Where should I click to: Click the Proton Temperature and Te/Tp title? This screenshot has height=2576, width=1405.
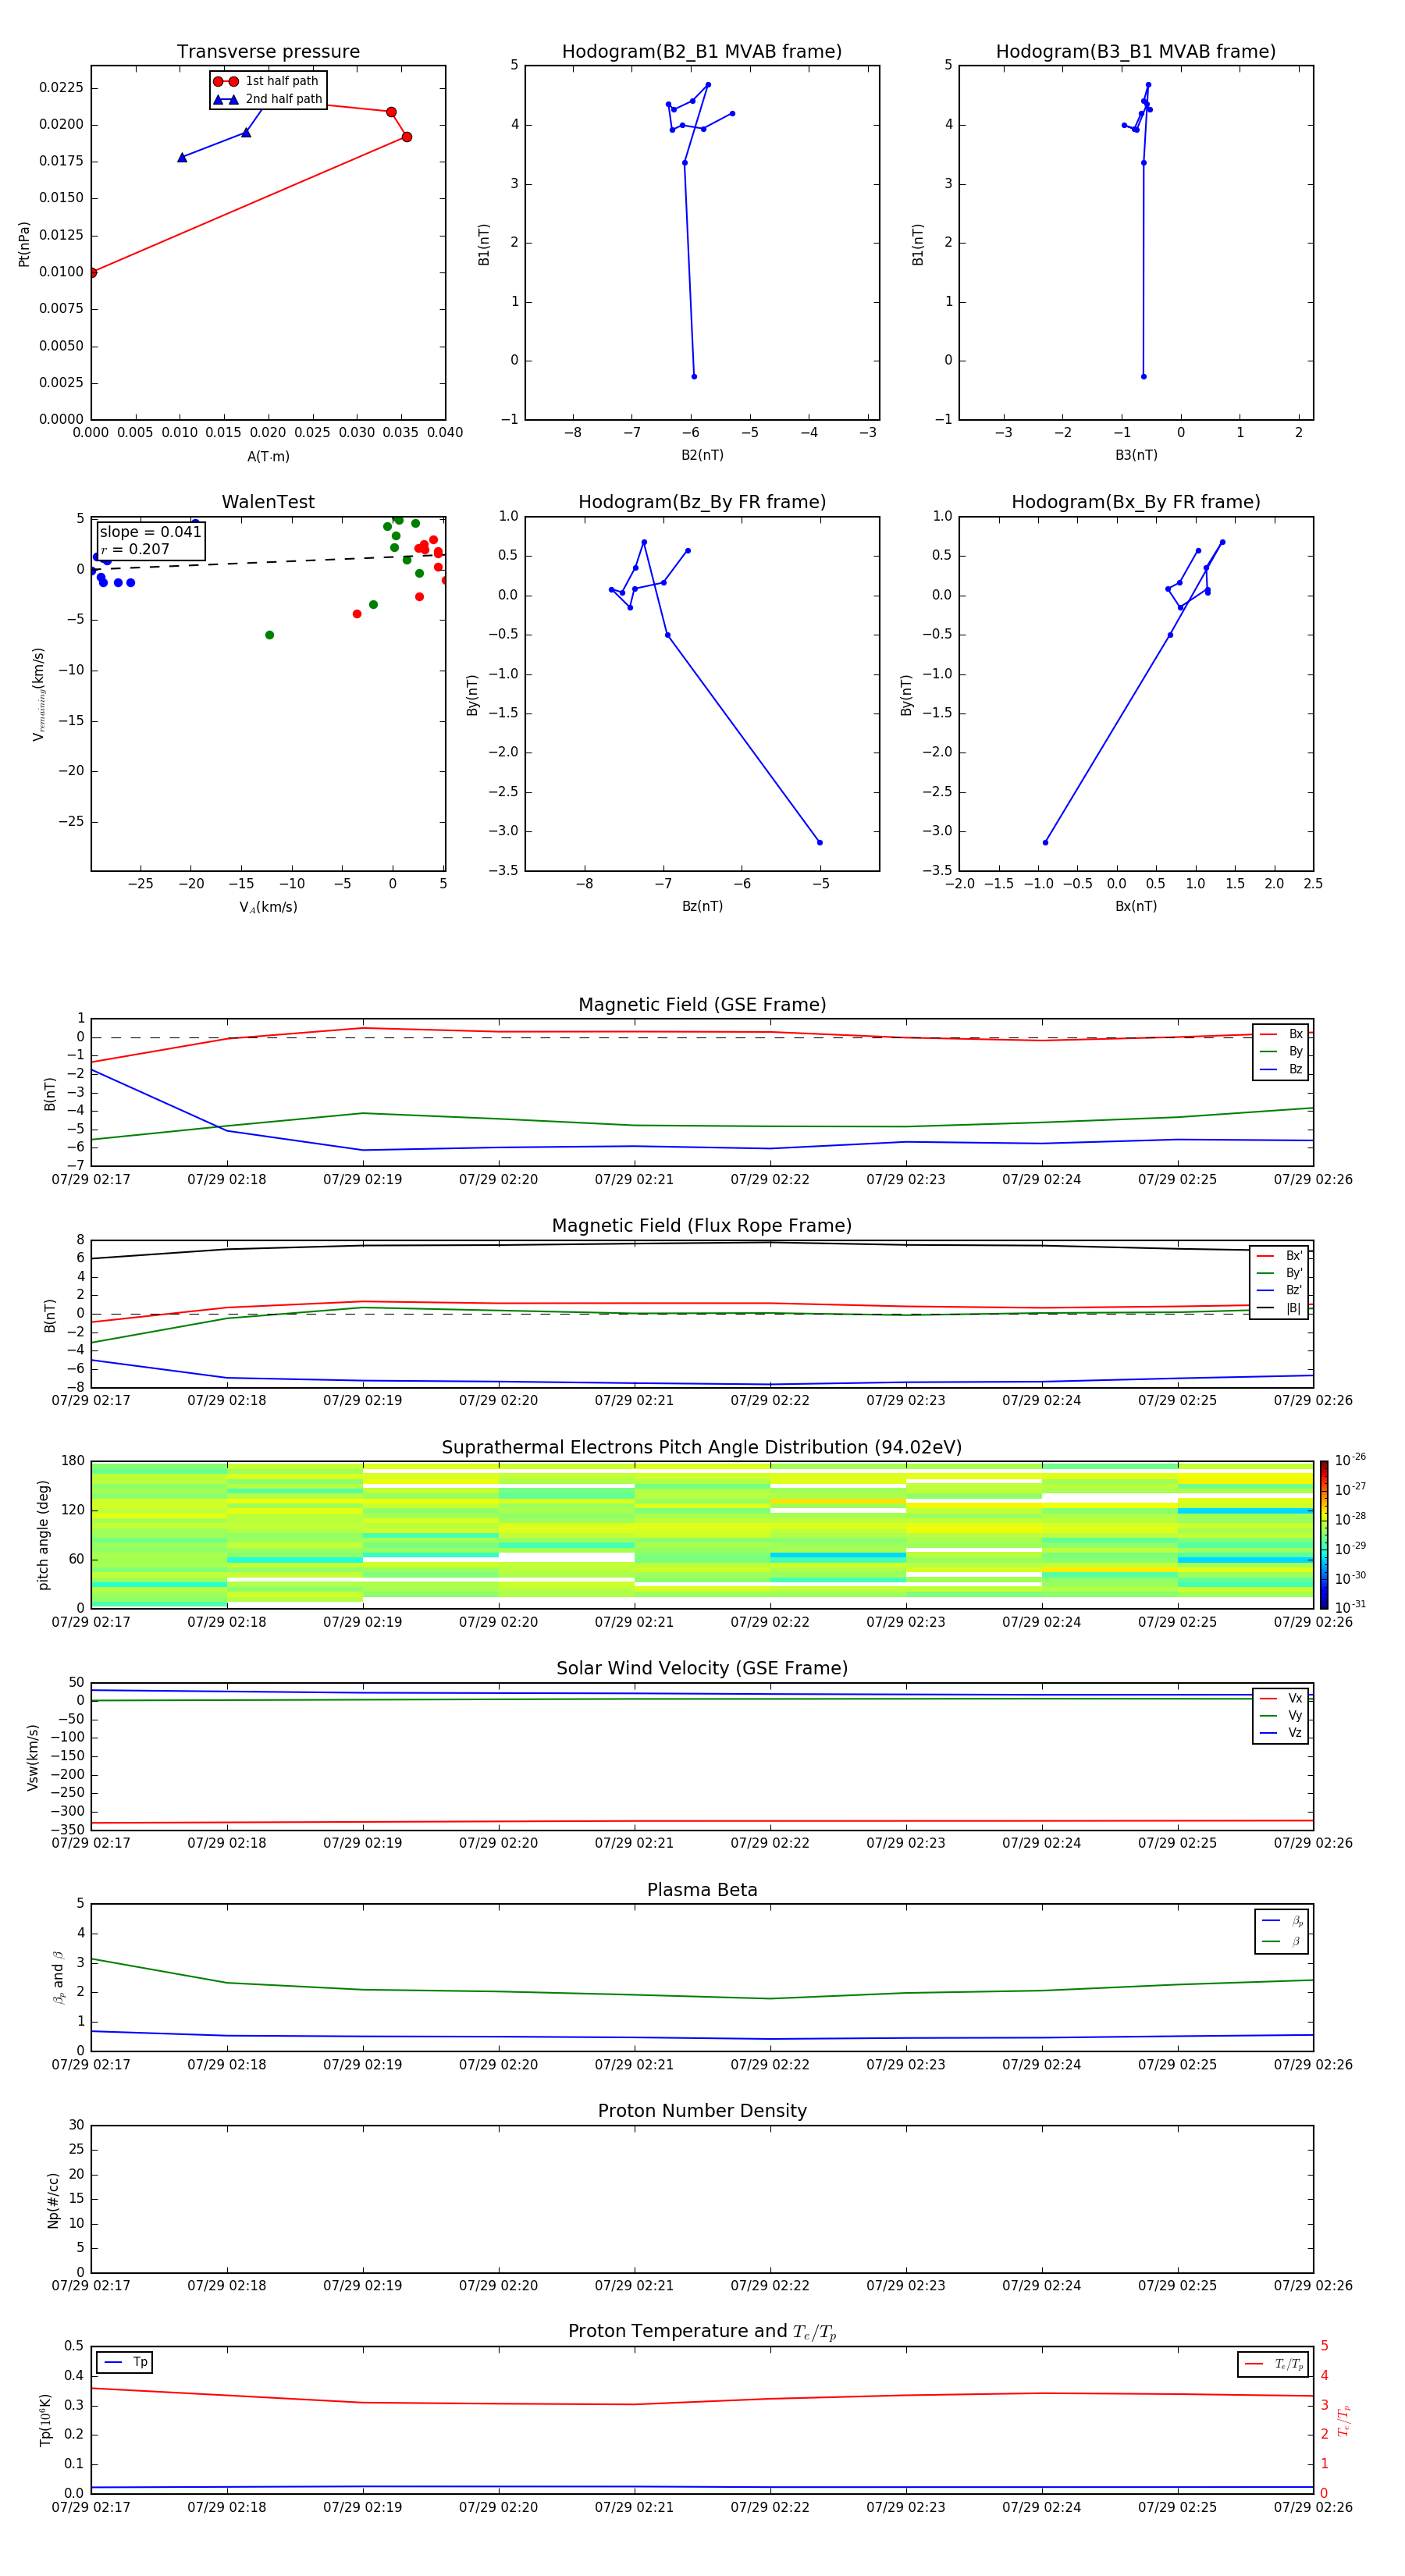tap(702, 2332)
